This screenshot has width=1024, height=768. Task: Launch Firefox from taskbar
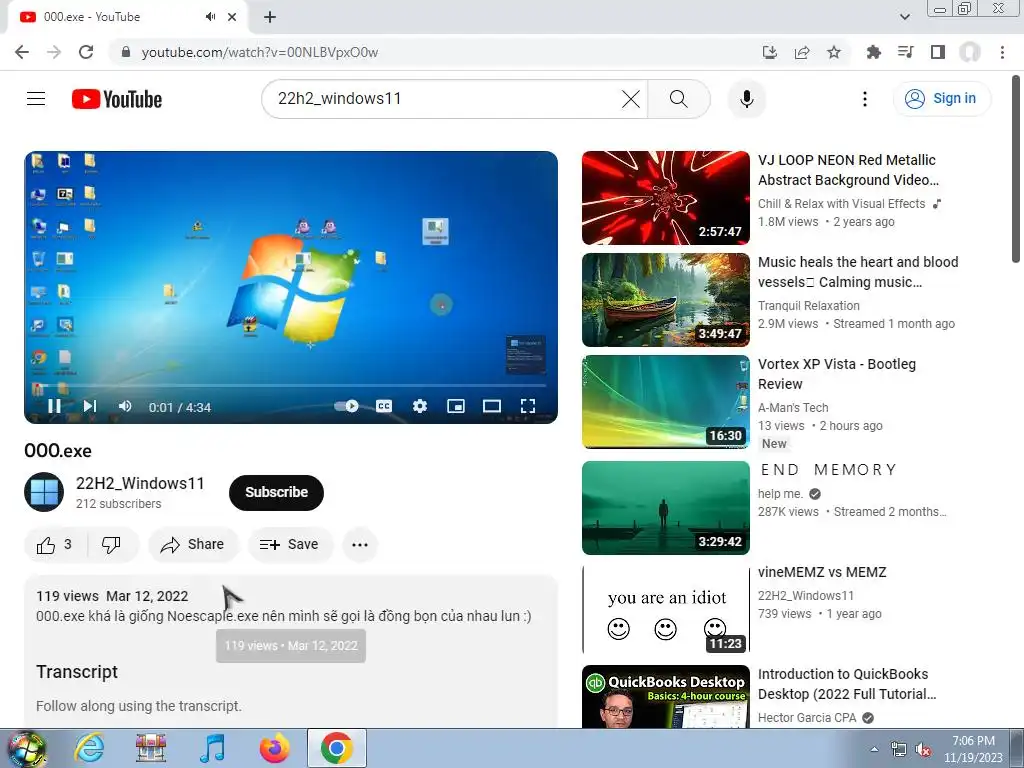[274, 748]
